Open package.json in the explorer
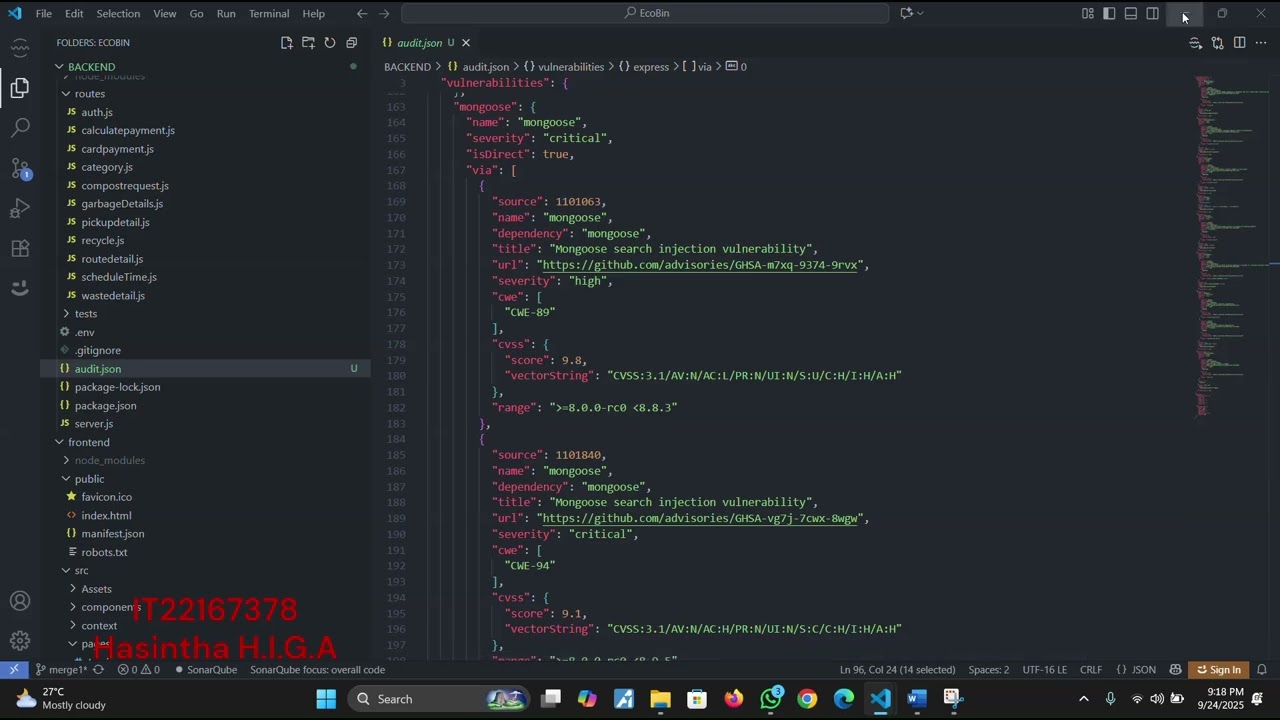 pos(105,406)
